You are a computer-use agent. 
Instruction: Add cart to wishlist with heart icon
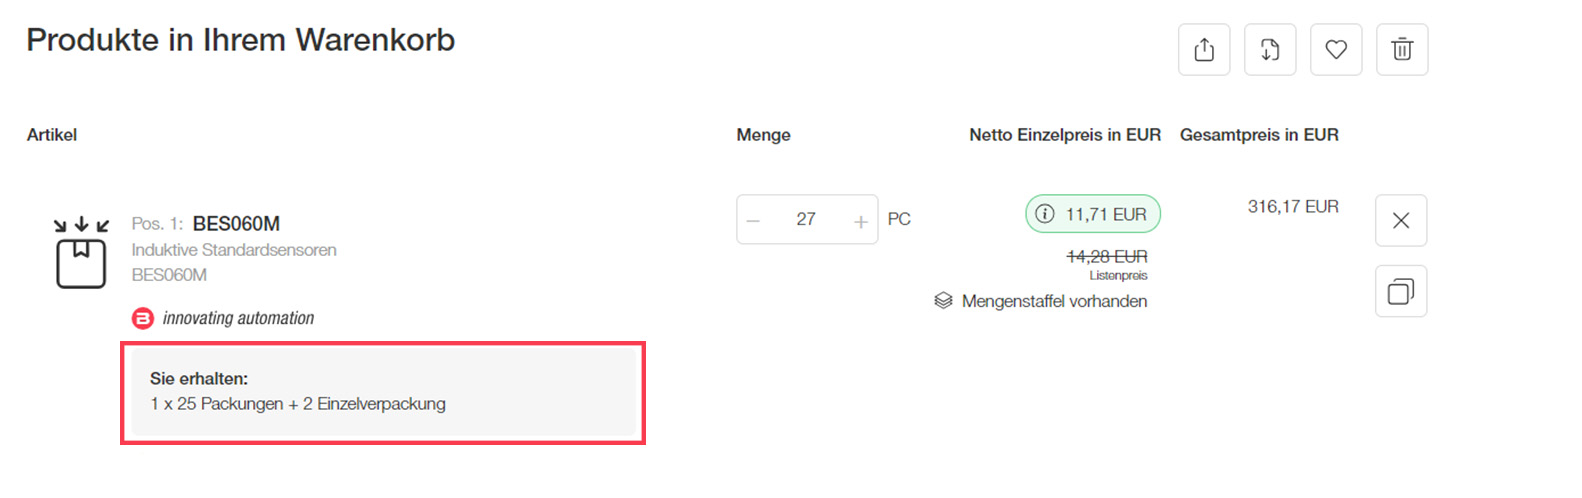pyautogui.click(x=1336, y=50)
